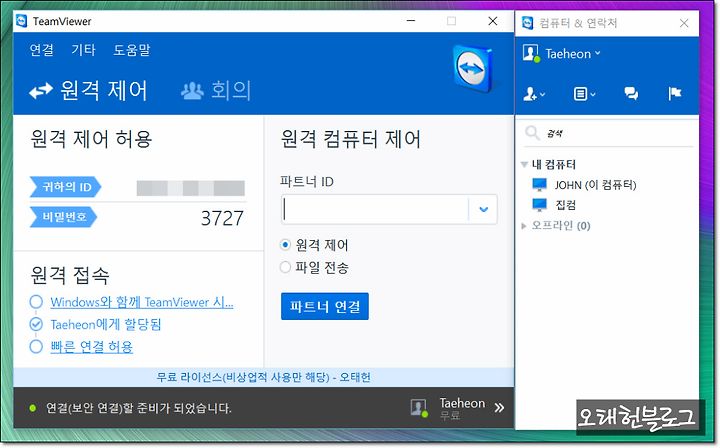Click the green connection status dot
This screenshot has width=720, height=448.
(33, 408)
